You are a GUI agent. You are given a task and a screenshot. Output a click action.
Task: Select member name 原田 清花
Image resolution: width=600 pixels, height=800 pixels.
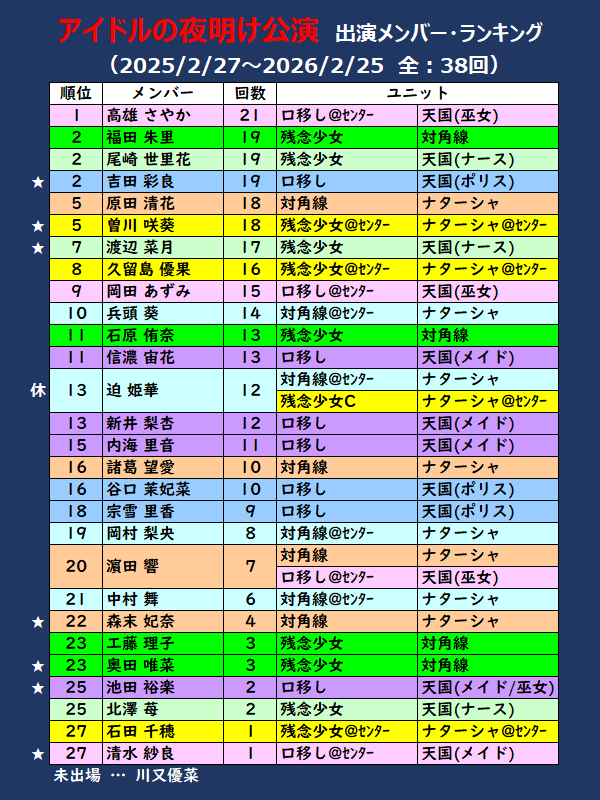coord(140,204)
